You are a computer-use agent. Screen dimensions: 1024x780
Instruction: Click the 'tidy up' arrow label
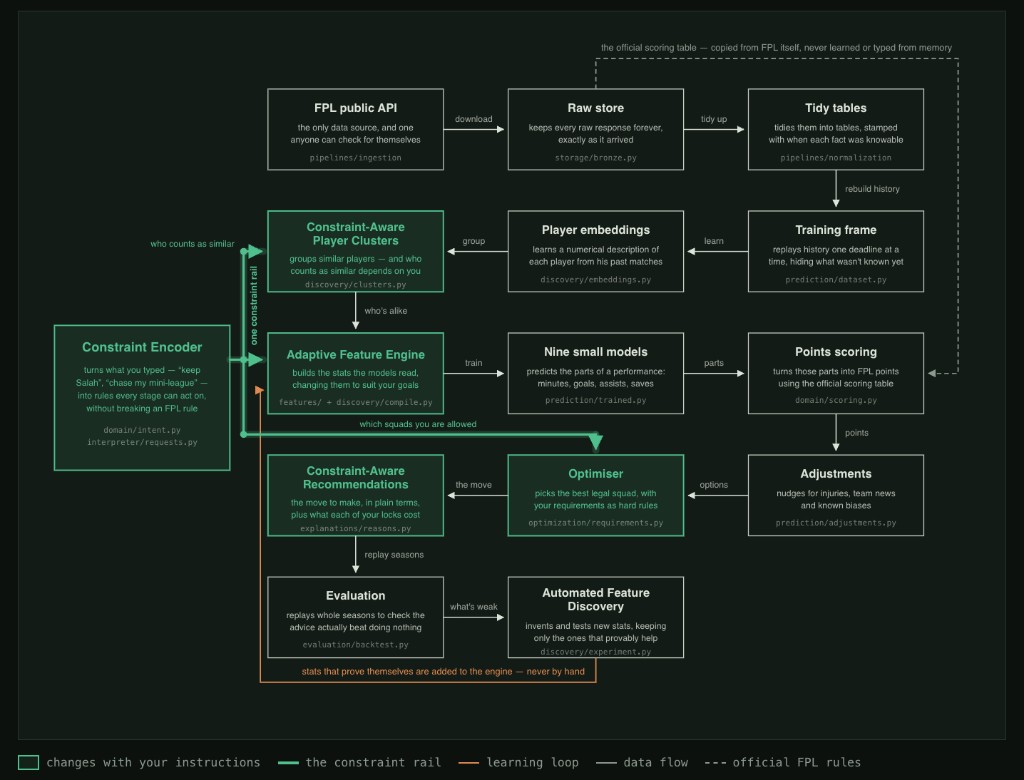click(714, 119)
